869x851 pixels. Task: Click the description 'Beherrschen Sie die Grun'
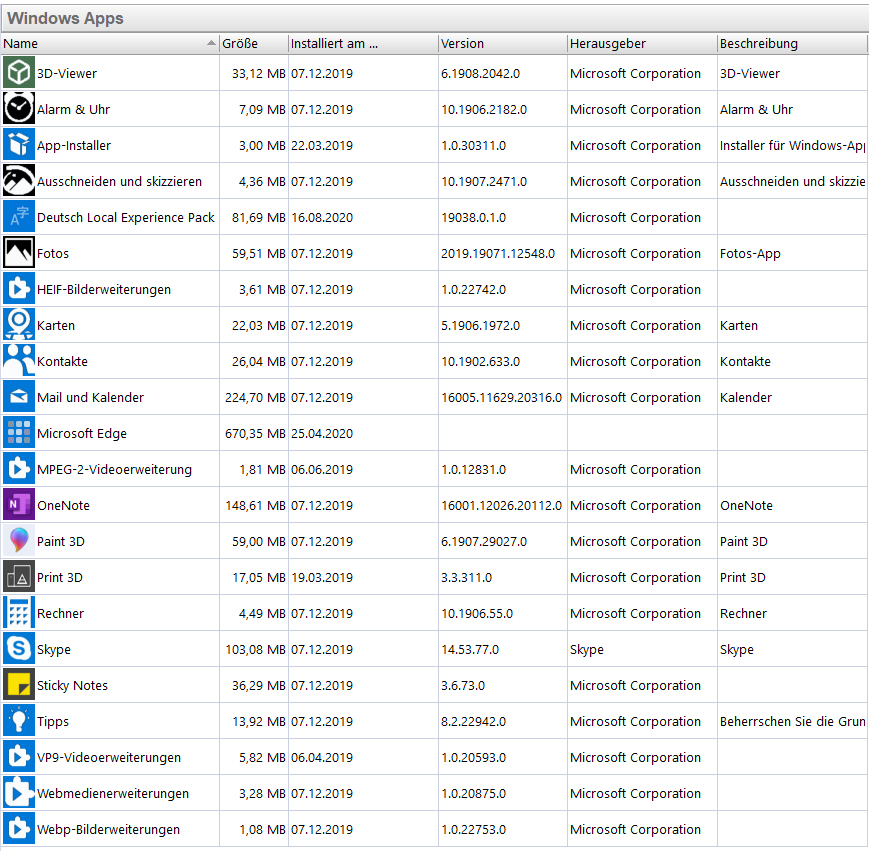coord(793,722)
